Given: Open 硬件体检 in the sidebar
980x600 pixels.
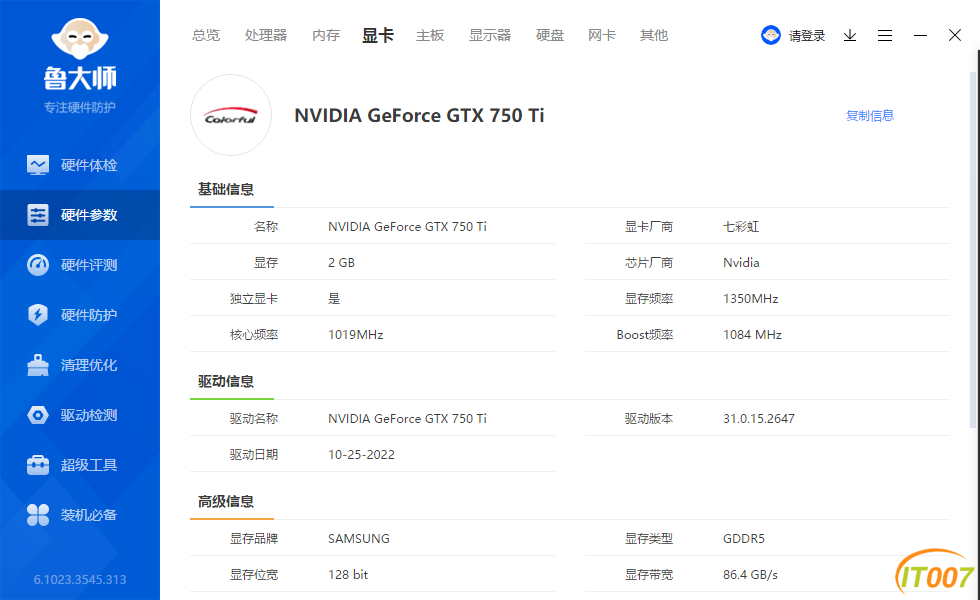Looking at the screenshot, I should pyautogui.click(x=80, y=165).
